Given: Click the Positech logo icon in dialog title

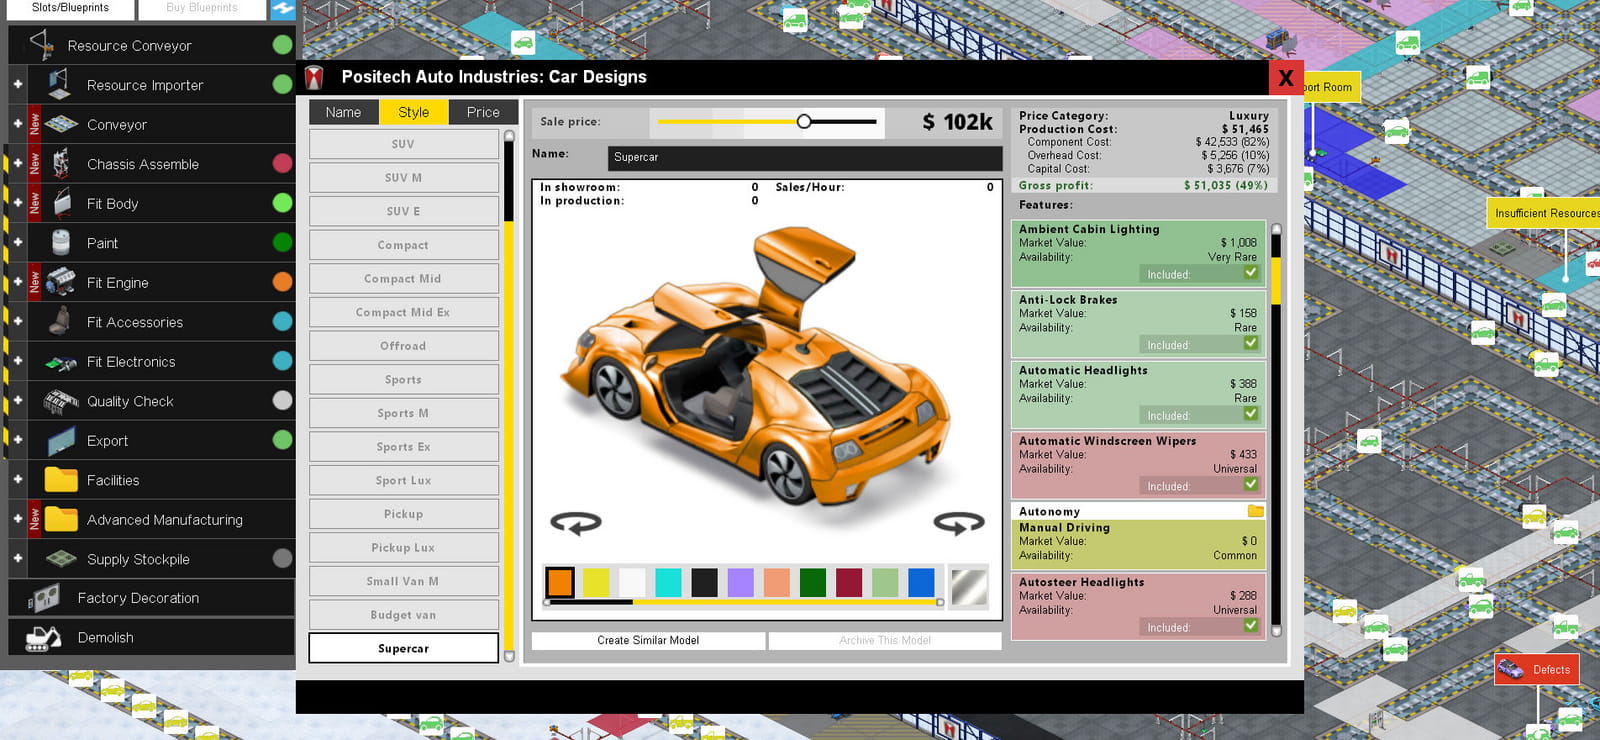Looking at the screenshot, I should (x=314, y=77).
